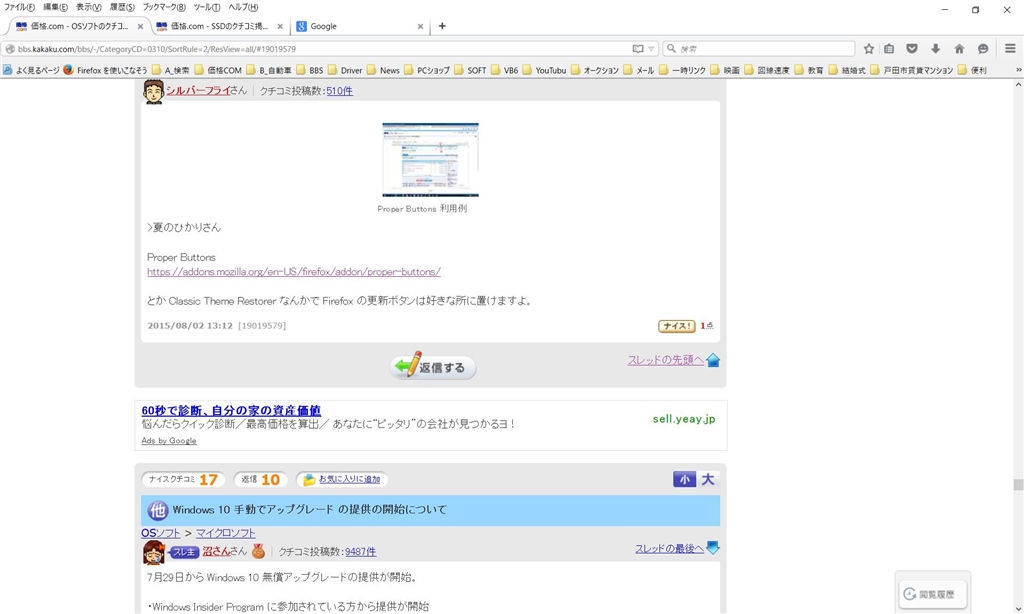Close the OSソフトのクチコミ tab
The image size is (1024, 614).
pyautogui.click(x=140, y=27)
